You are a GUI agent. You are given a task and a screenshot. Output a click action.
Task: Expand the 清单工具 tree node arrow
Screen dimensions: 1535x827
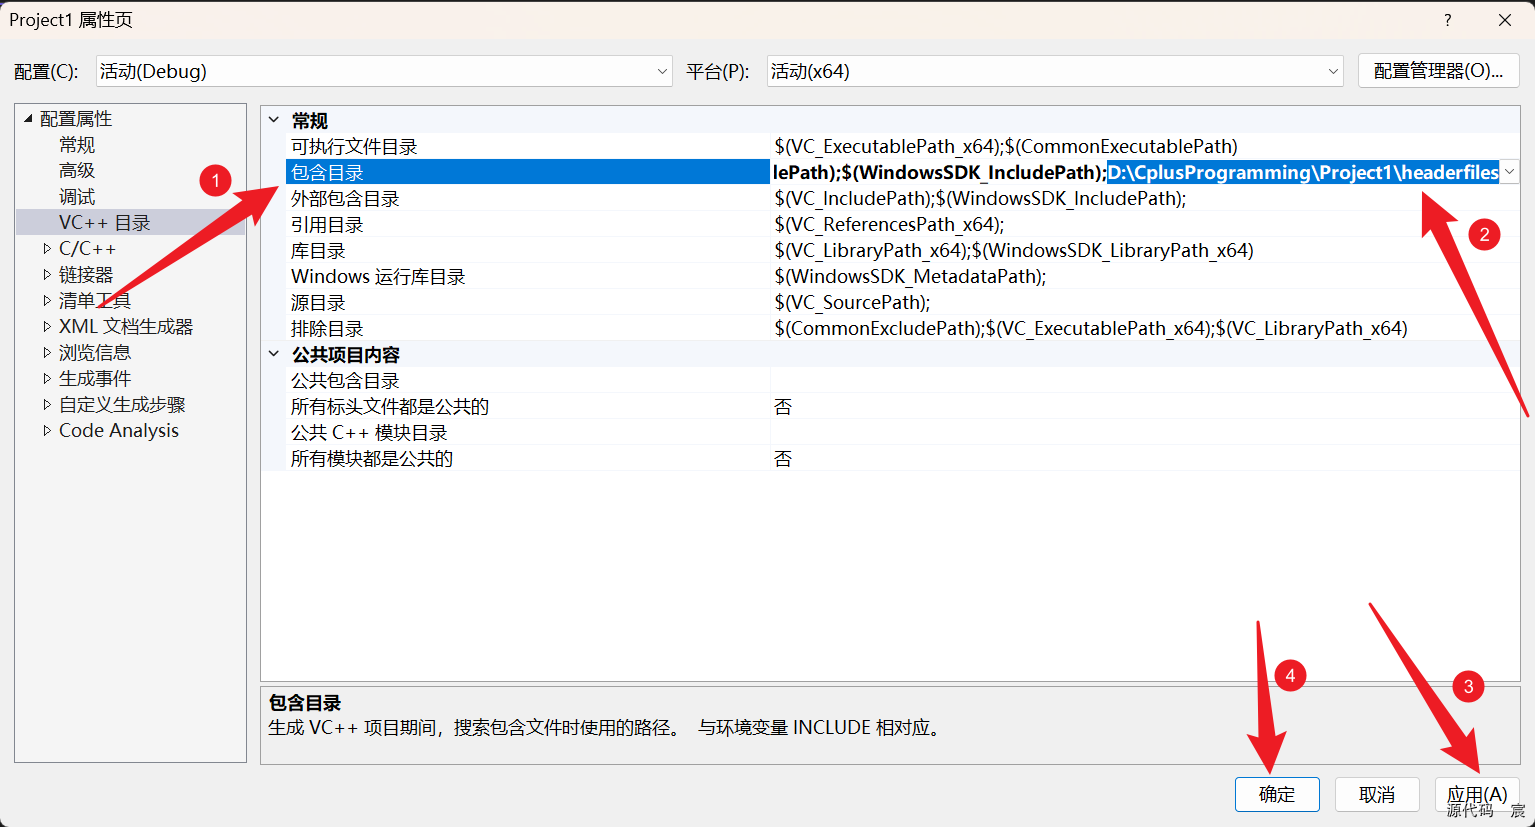[47, 300]
